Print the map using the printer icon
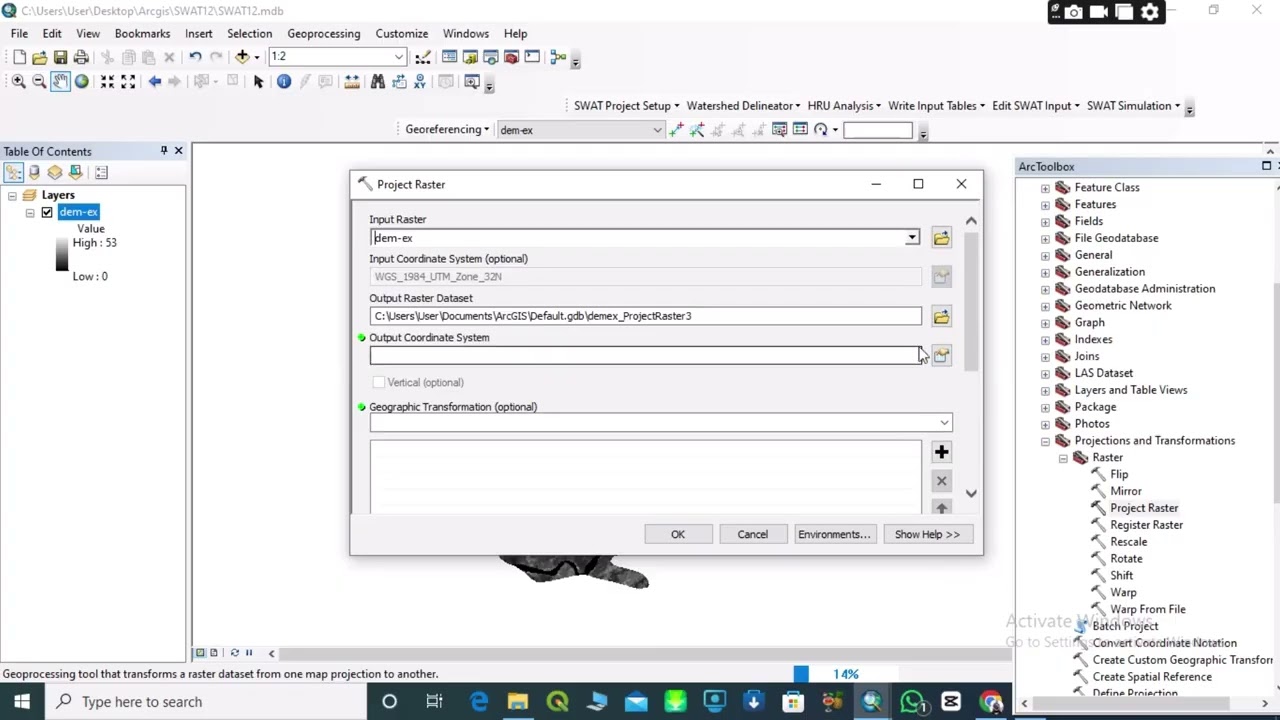 click(x=81, y=57)
